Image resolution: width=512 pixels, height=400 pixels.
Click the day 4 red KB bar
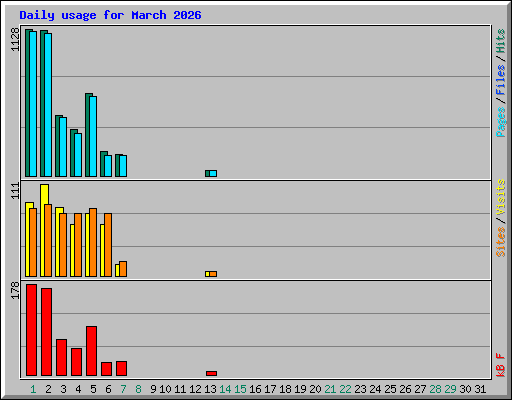(x=76, y=362)
